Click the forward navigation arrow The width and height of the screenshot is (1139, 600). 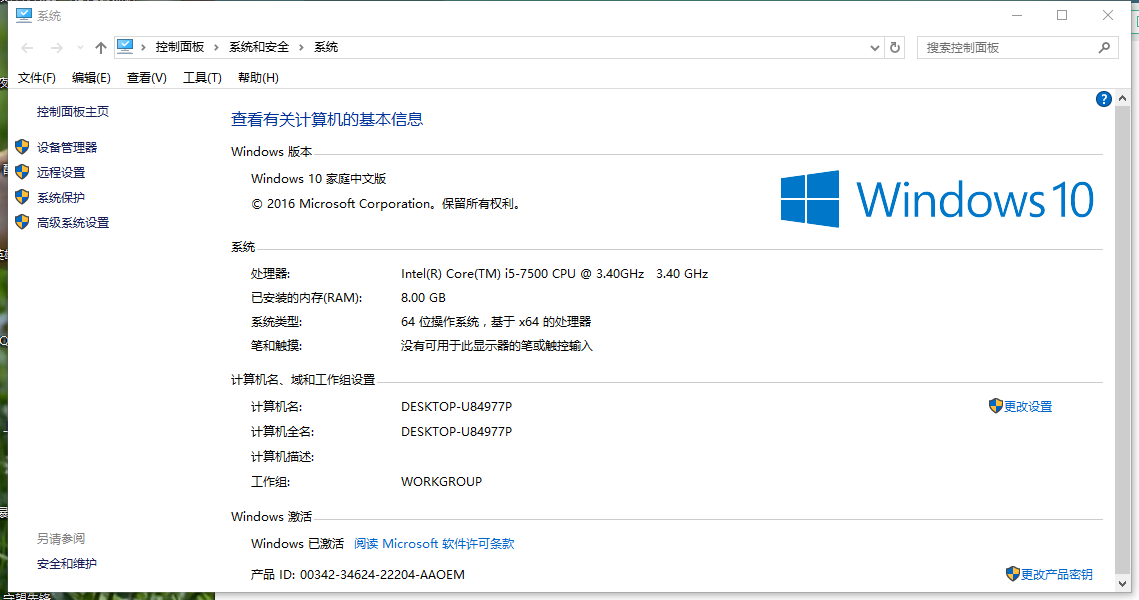(x=56, y=48)
